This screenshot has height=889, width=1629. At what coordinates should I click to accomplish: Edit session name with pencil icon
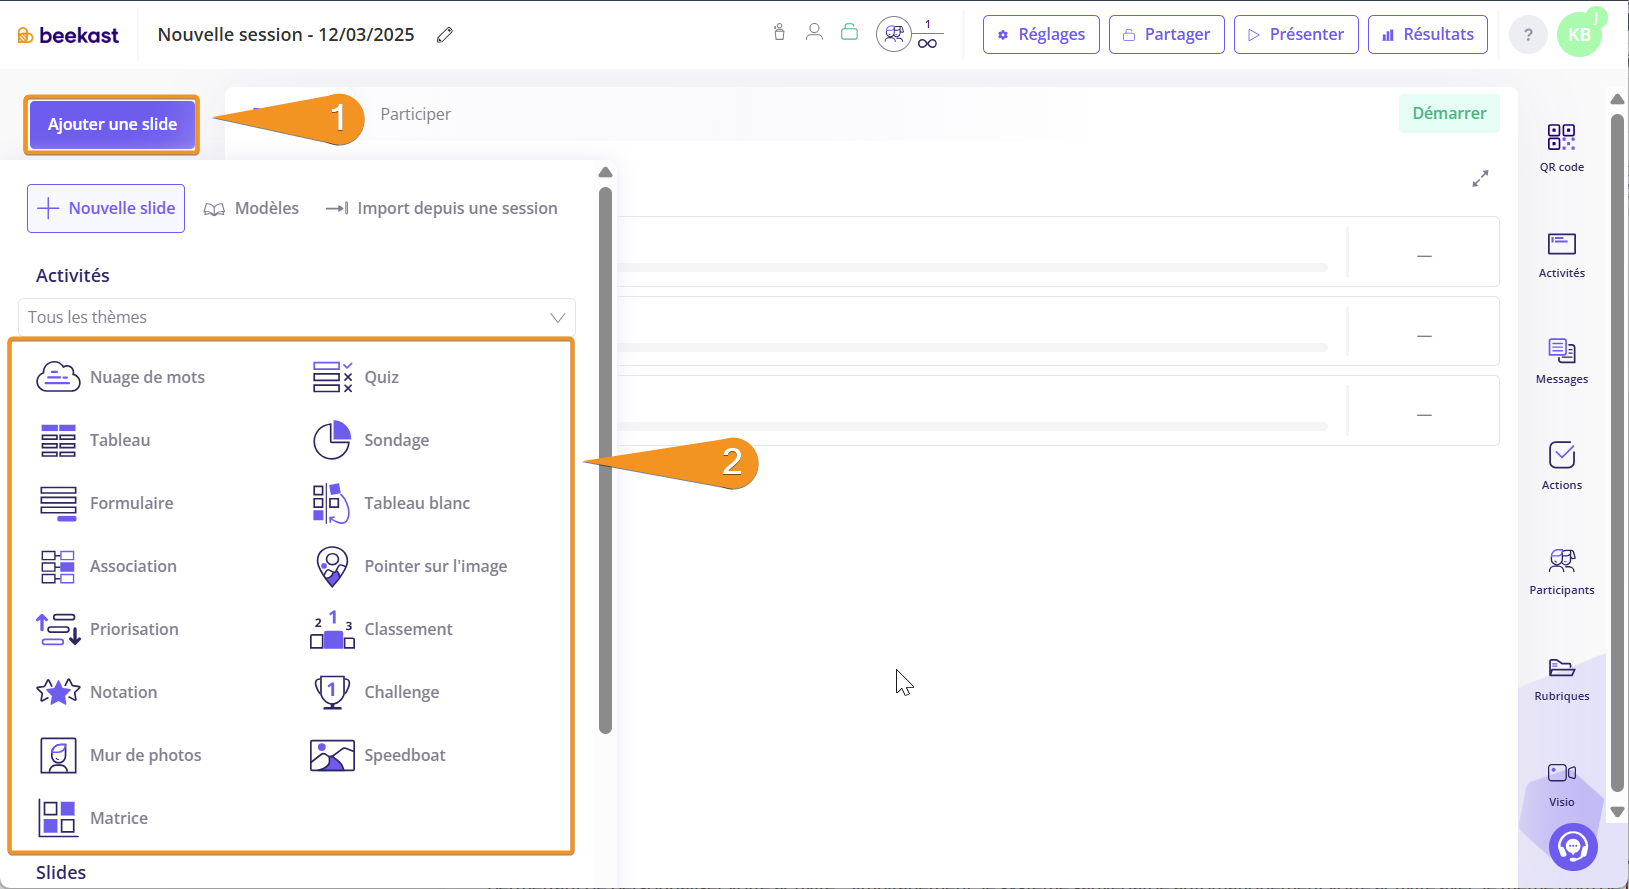[x=445, y=35]
